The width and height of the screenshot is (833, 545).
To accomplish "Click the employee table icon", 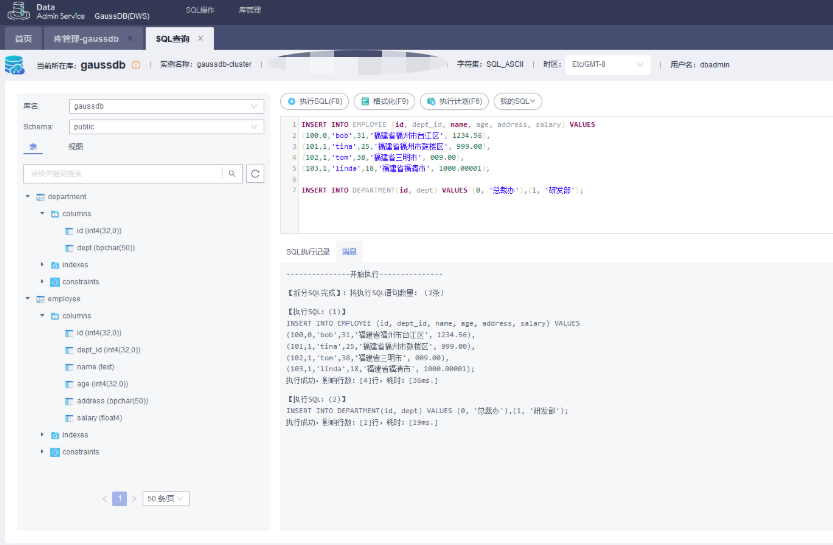I will [x=40, y=299].
